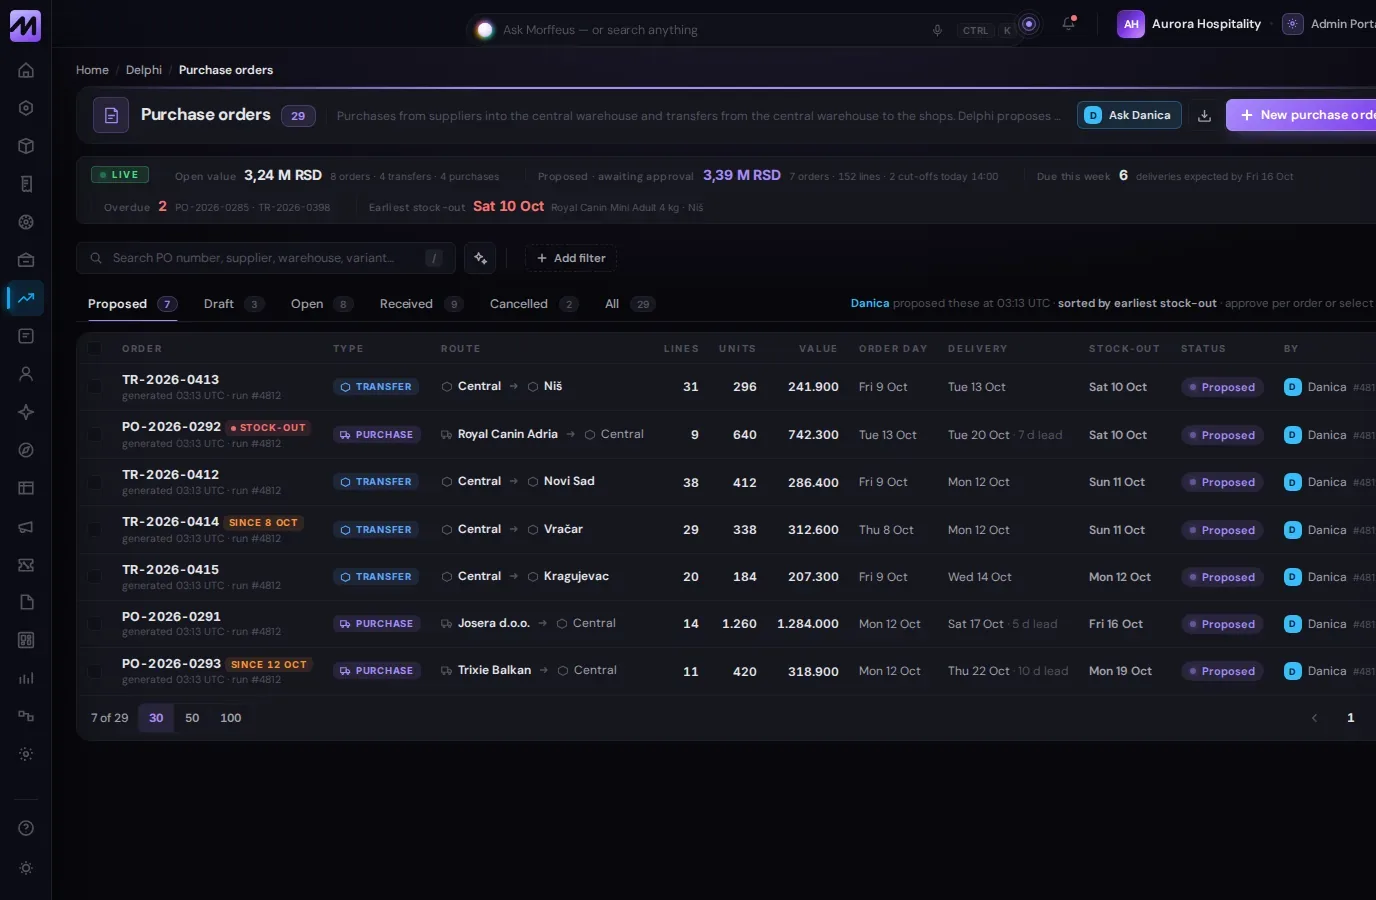
Task: Click the purchase order search field
Action: [266, 258]
